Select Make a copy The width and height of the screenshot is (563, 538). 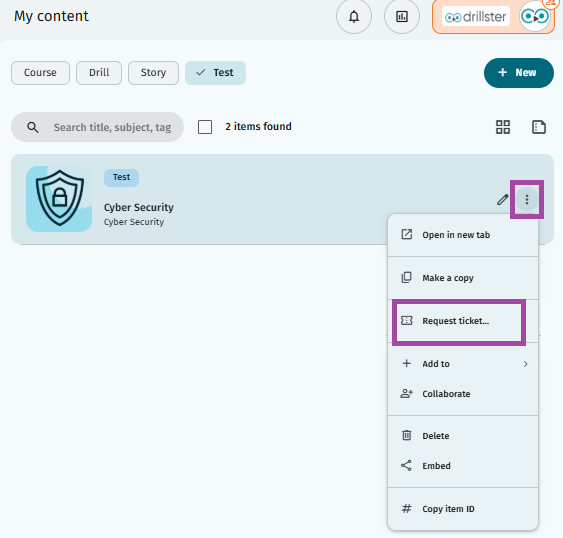463,278
